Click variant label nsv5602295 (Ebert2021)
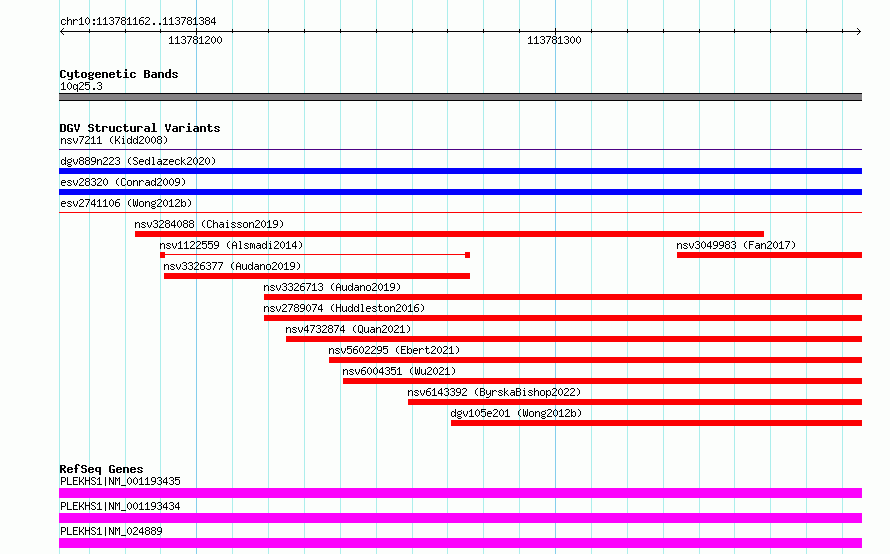Image resolution: width=890 pixels, height=554 pixels. (x=394, y=350)
